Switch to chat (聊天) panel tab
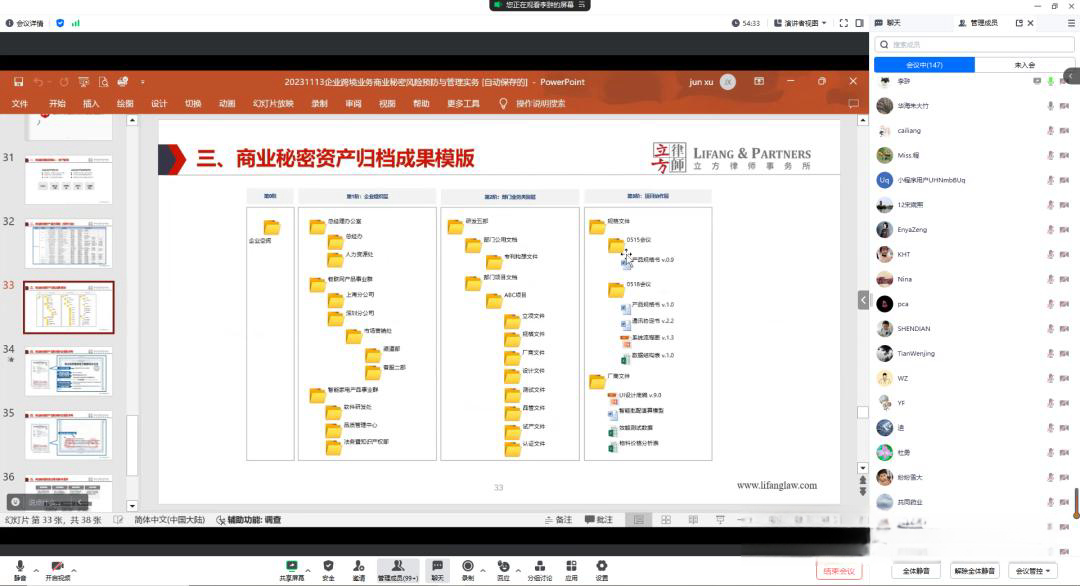The width and height of the screenshot is (1080, 586). pos(888,23)
